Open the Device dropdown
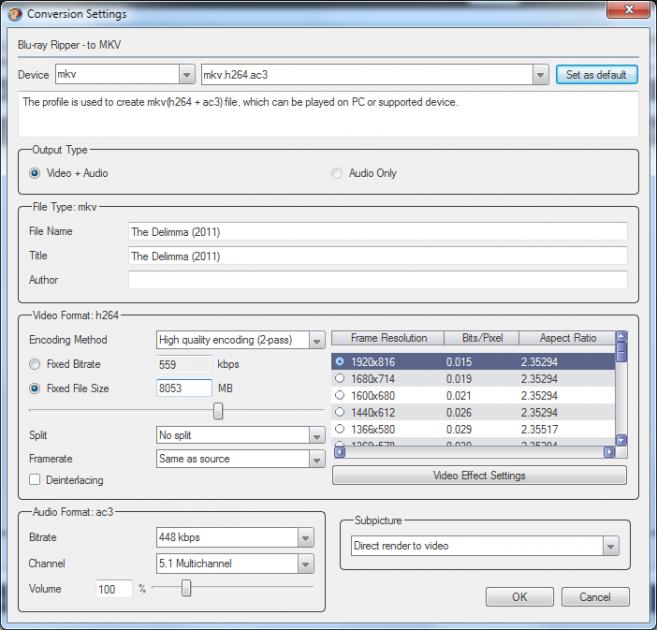Image resolution: width=657 pixels, height=630 pixels. [186, 75]
